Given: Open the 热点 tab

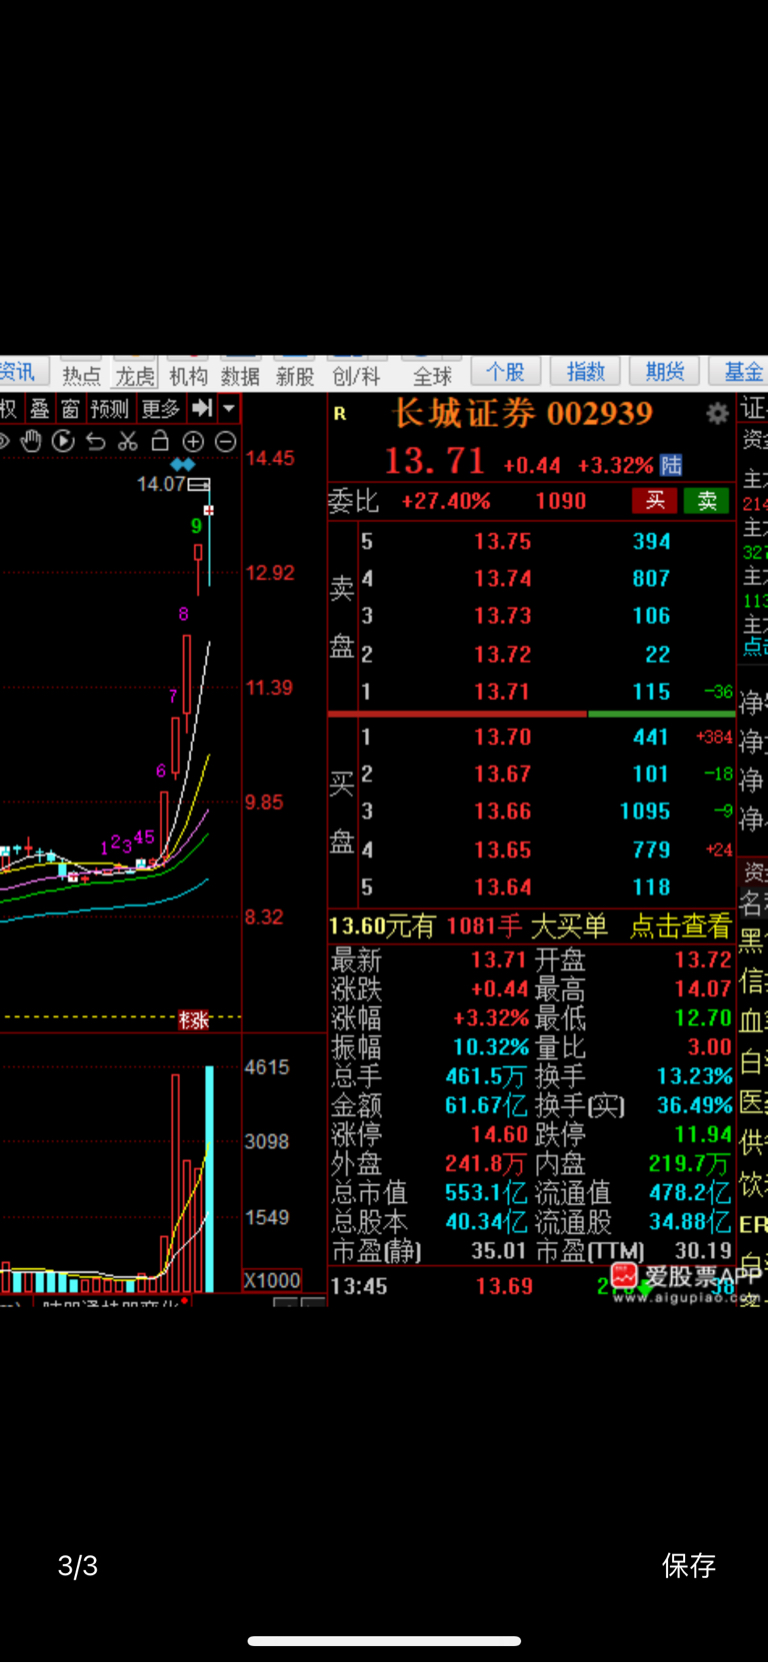Looking at the screenshot, I should point(81,375).
